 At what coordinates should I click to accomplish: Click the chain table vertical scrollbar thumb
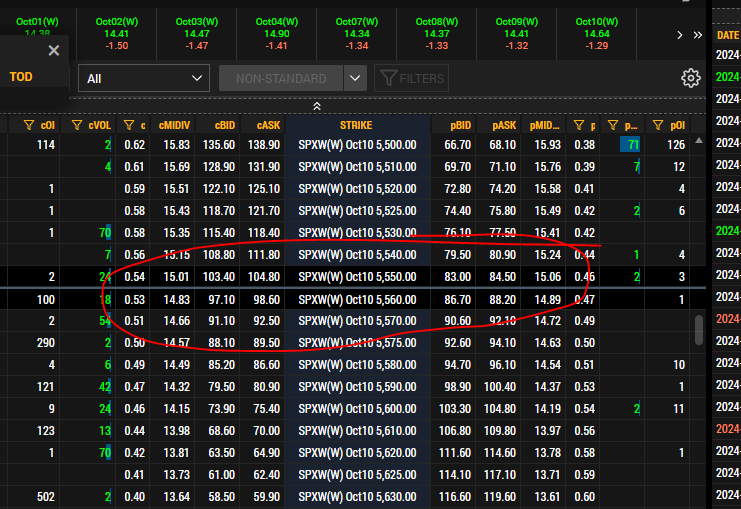(699, 329)
